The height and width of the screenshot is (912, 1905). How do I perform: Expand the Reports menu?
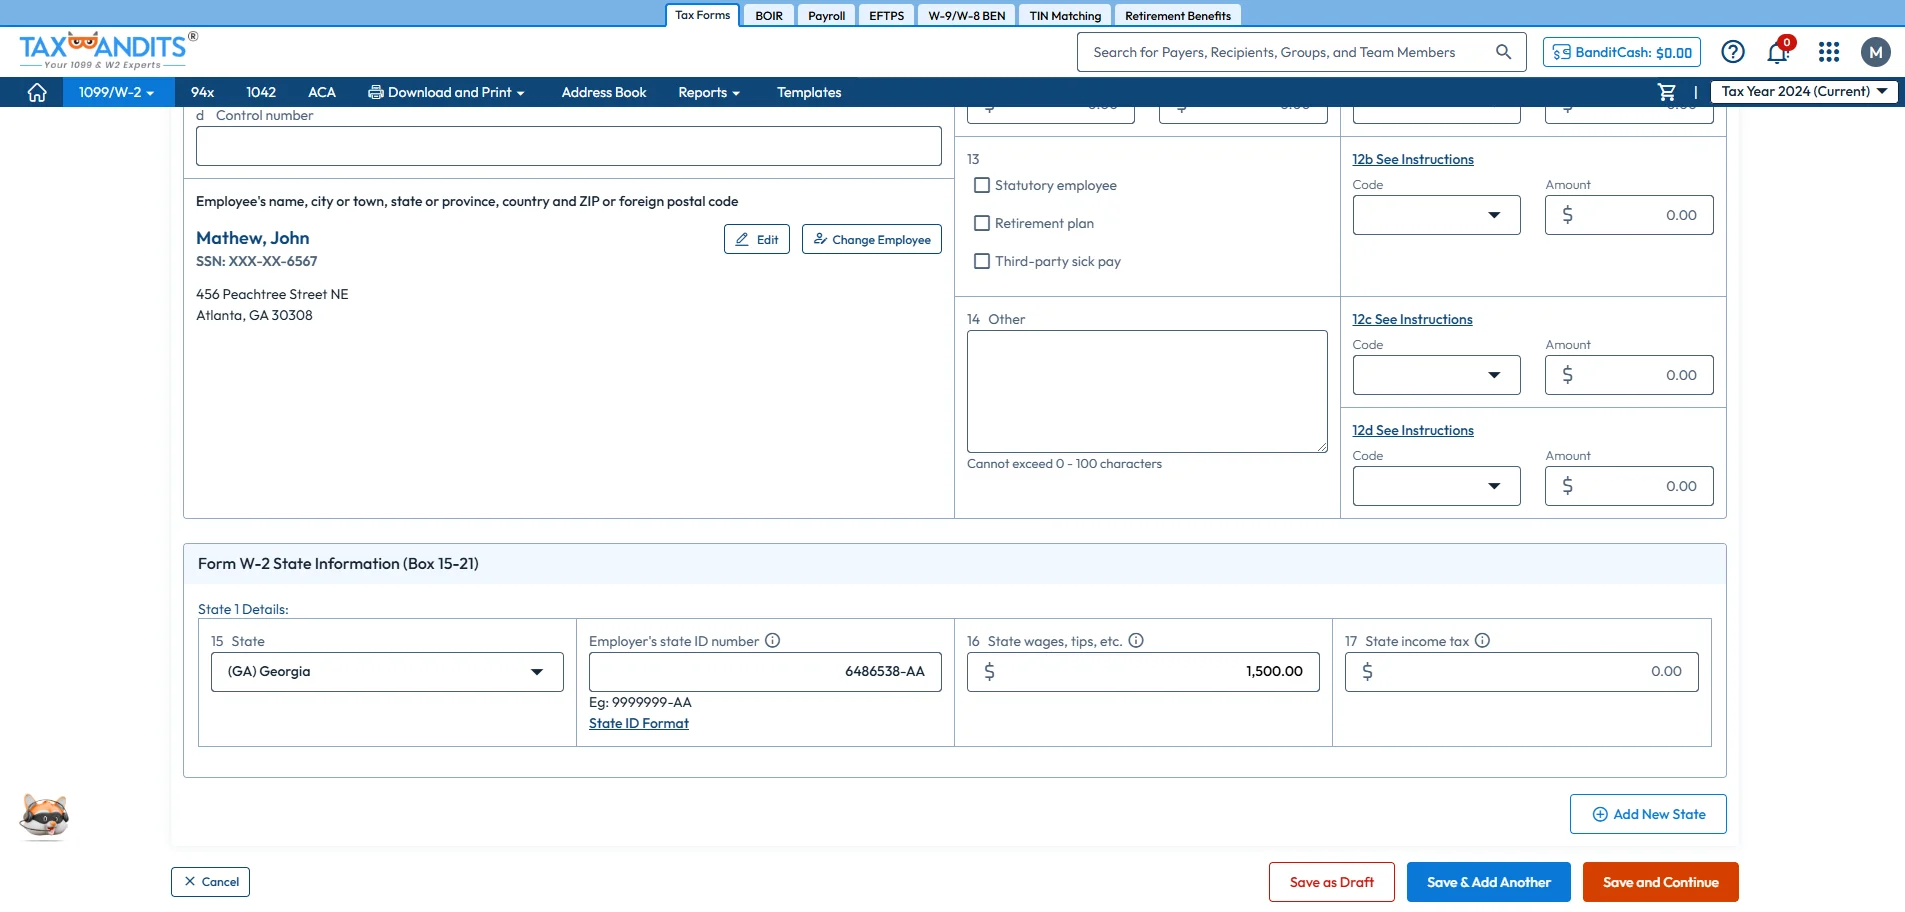(709, 92)
